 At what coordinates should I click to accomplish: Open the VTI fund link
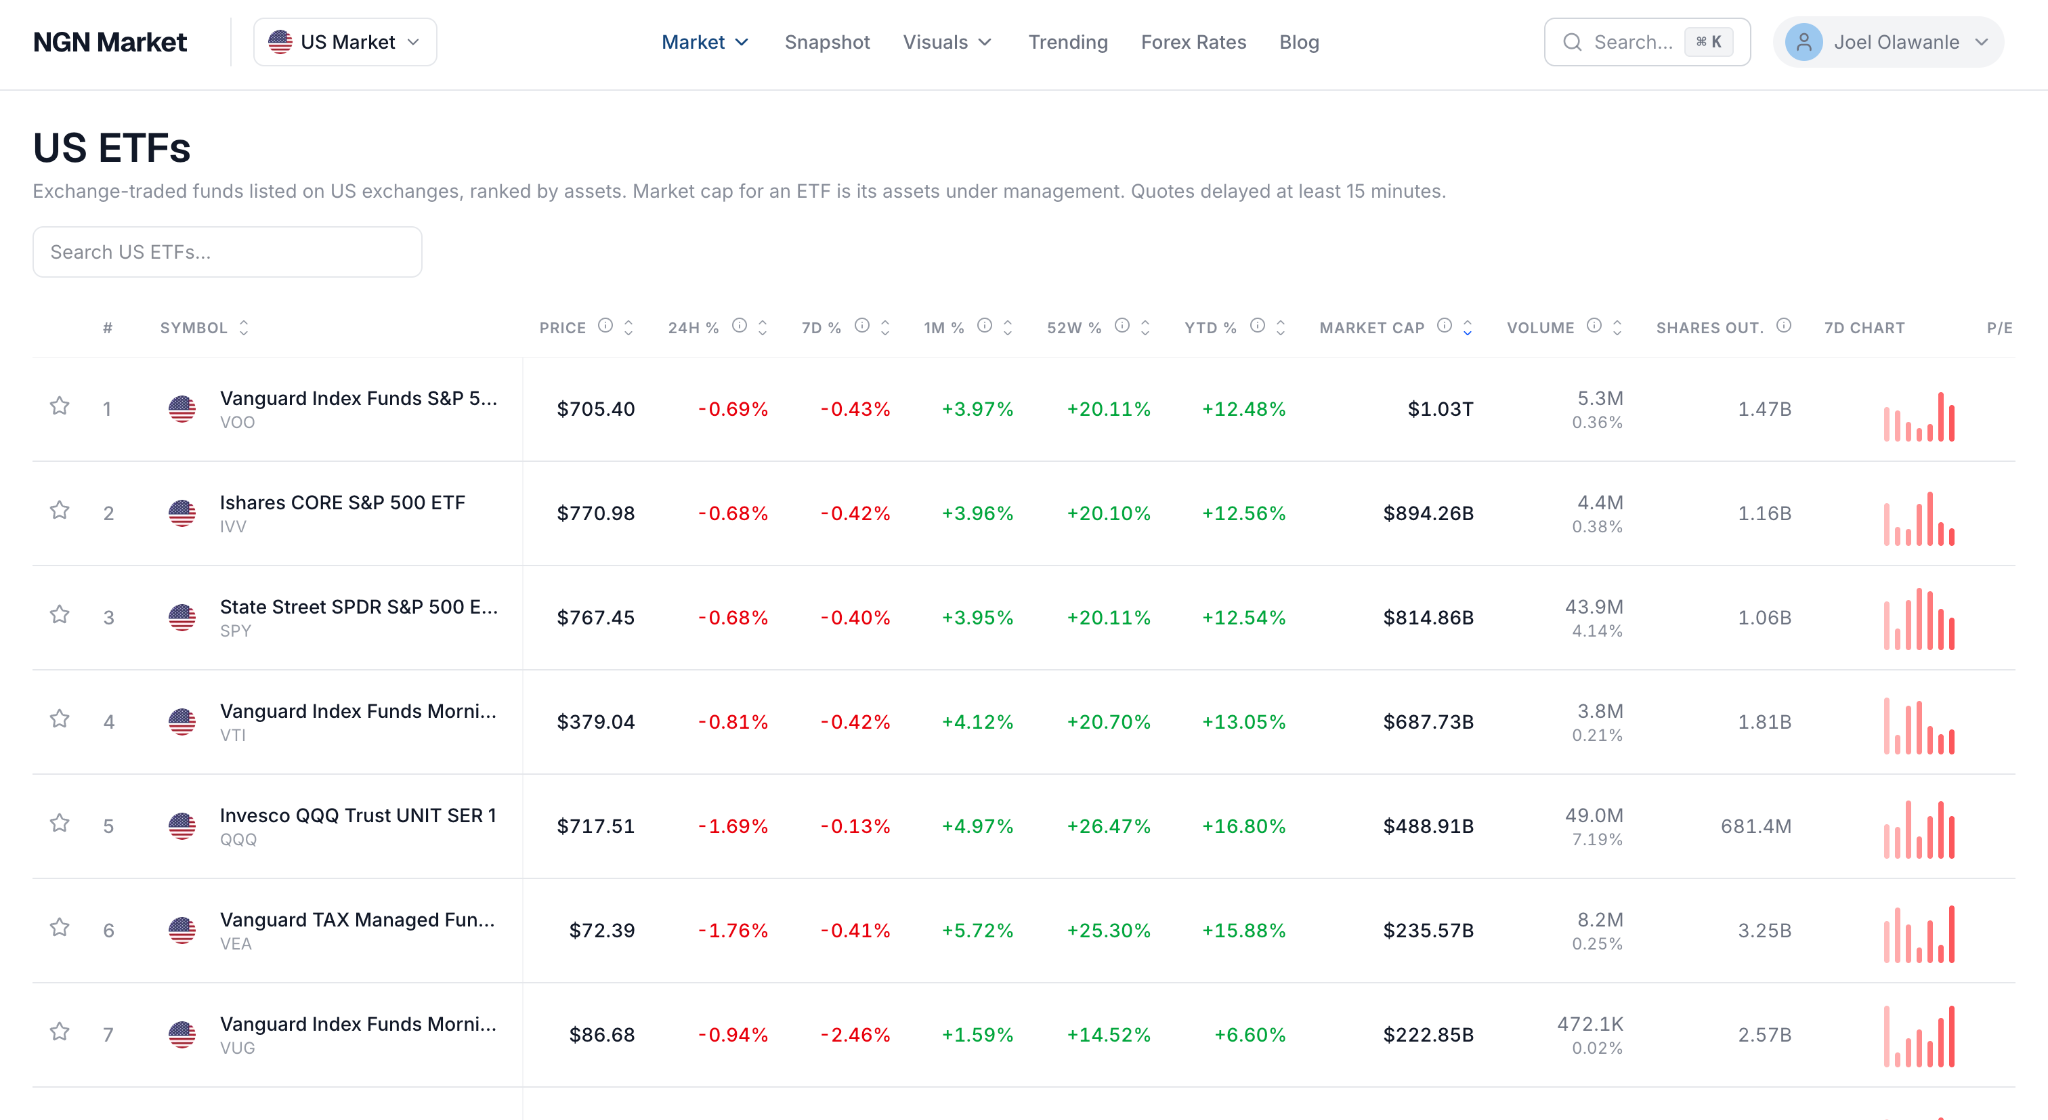point(358,711)
